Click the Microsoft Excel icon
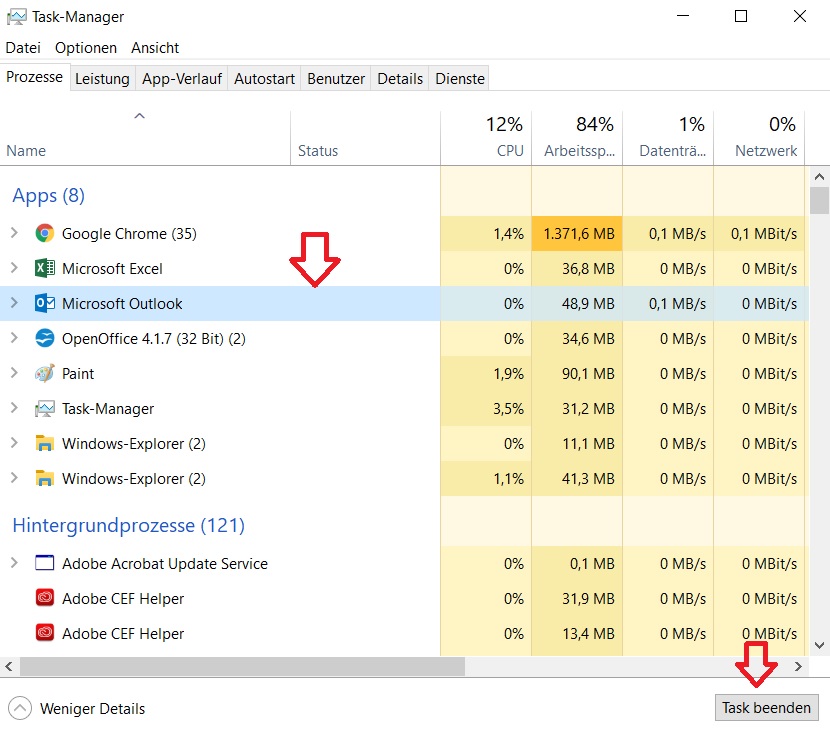 coord(45,268)
